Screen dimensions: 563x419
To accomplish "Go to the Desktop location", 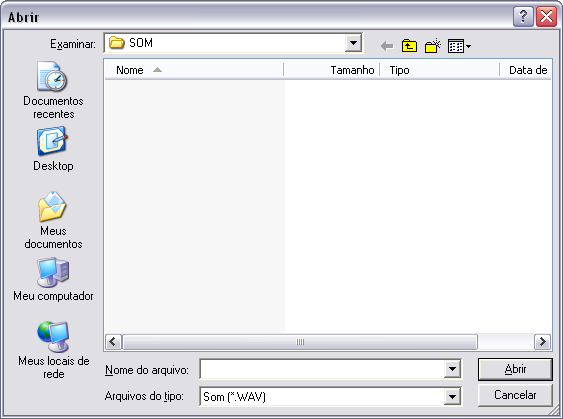I will [x=53, y=149].
